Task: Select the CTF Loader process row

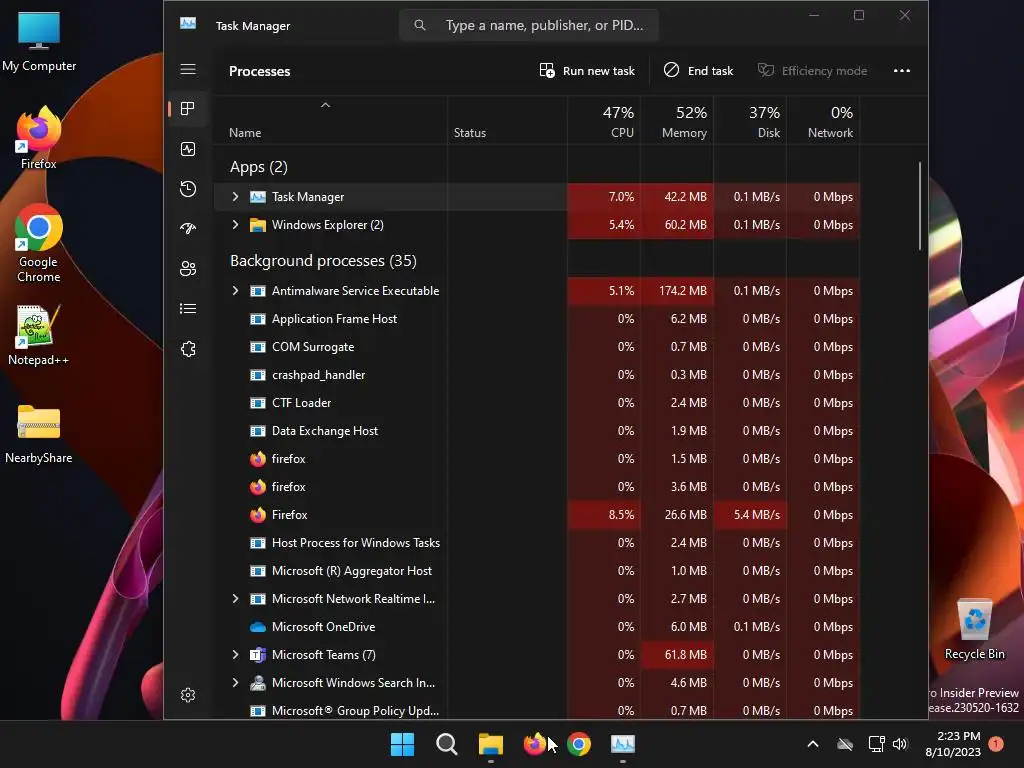Action: [536, 403]
